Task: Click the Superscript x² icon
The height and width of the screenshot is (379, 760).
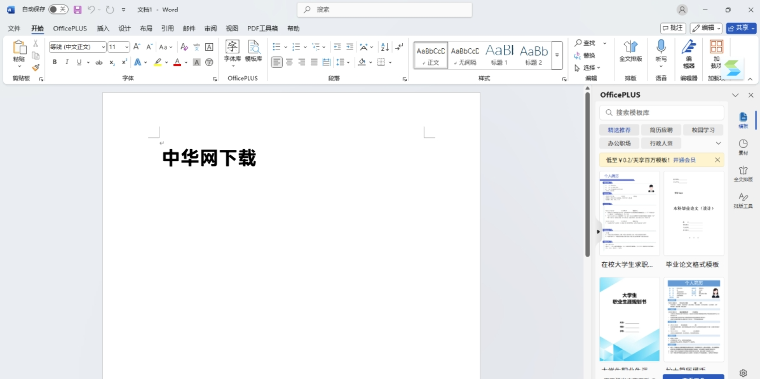Action: [124, 62]
